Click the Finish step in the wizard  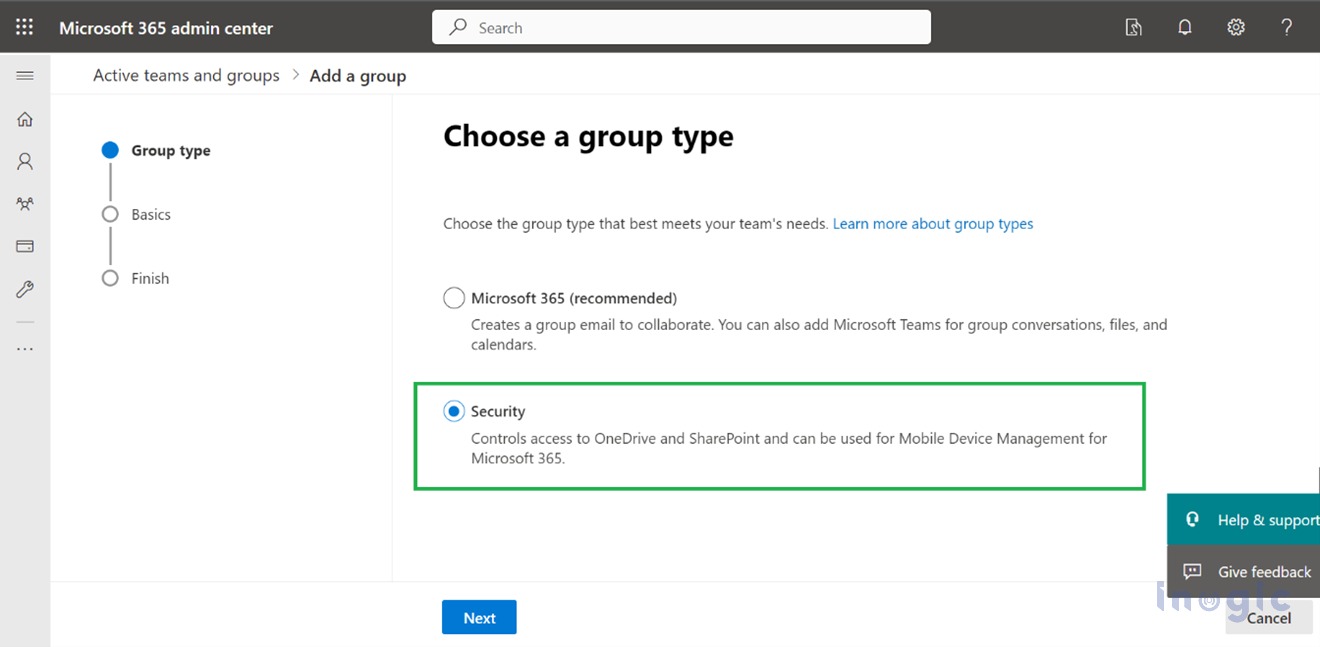point(110,278)
